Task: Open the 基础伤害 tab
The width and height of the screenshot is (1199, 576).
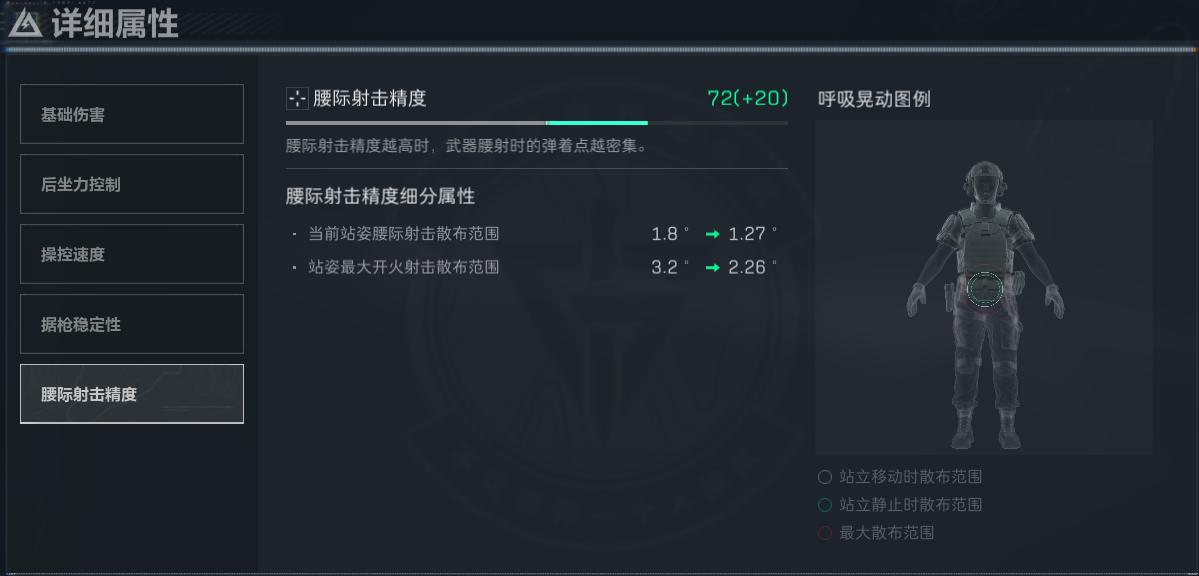Action: pos(132,114)
